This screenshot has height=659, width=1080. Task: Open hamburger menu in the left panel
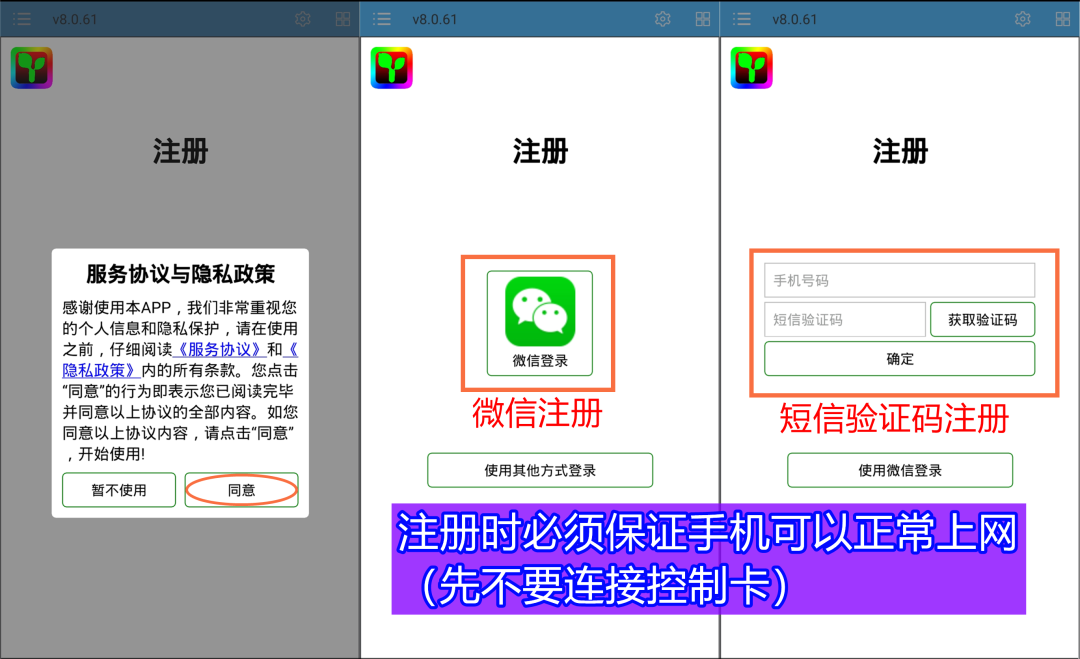click(x=22, y=19)
